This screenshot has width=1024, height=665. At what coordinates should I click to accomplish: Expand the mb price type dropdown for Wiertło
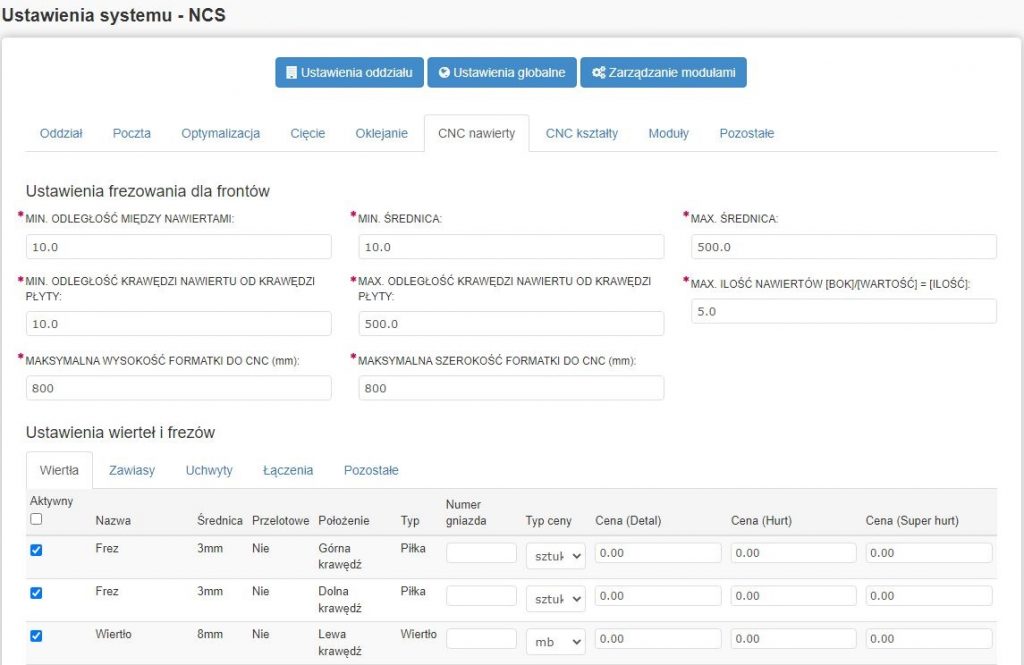pyautogui.click(x=555, y=640)
